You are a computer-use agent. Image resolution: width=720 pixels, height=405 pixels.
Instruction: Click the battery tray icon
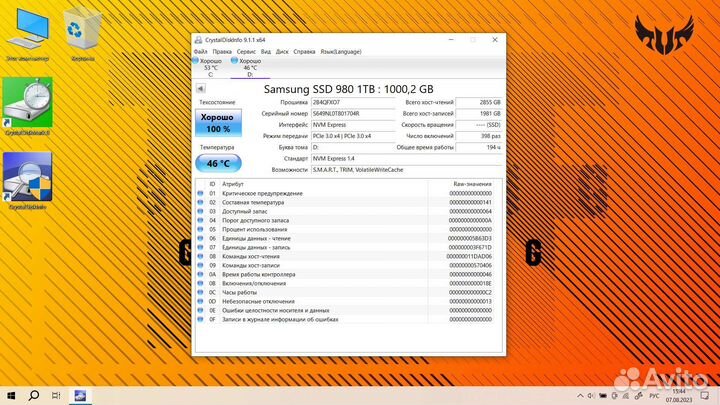[603, 396]
